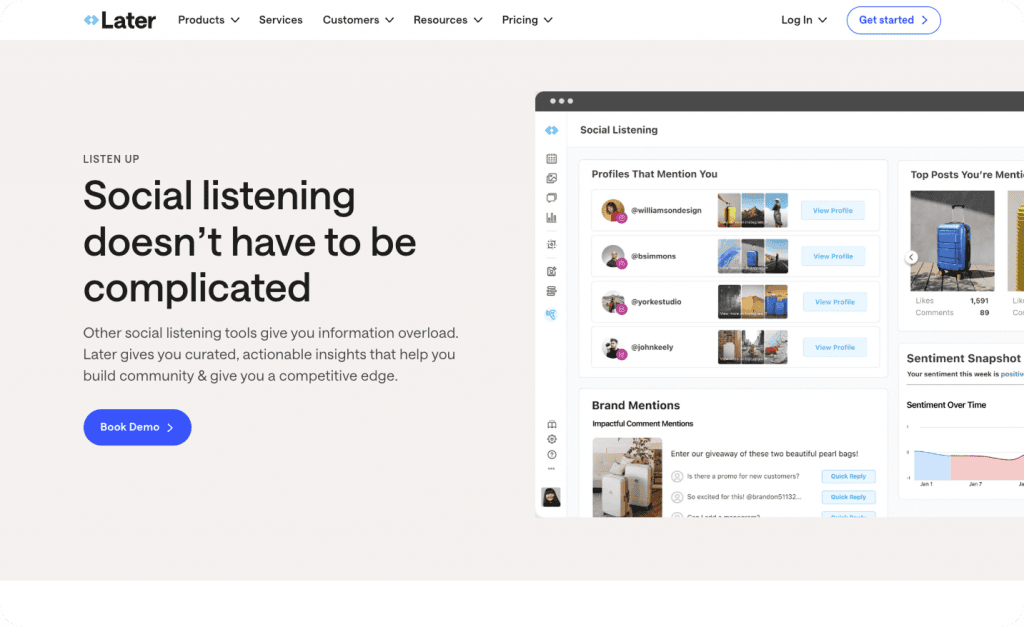The image size is (1024, 627).
Task: Open the blue suitcase top post thumbnail
Action: tap(952, 241)
